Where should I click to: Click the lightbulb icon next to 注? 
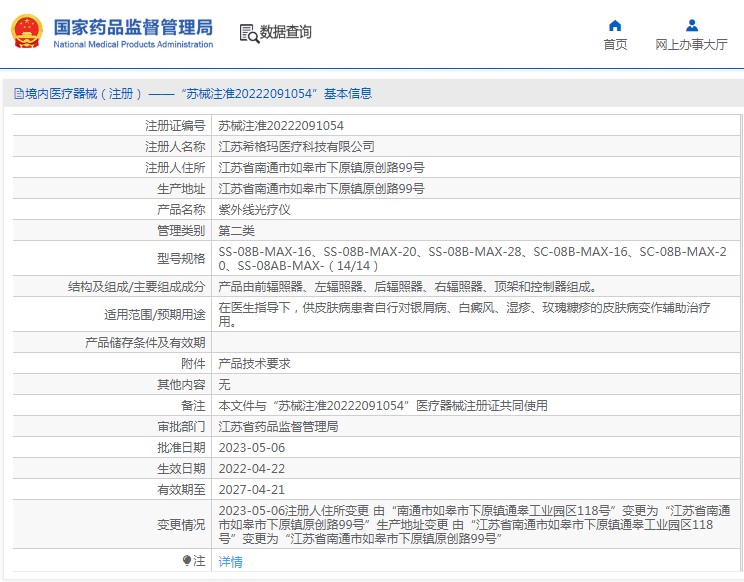tap(187, 560)
